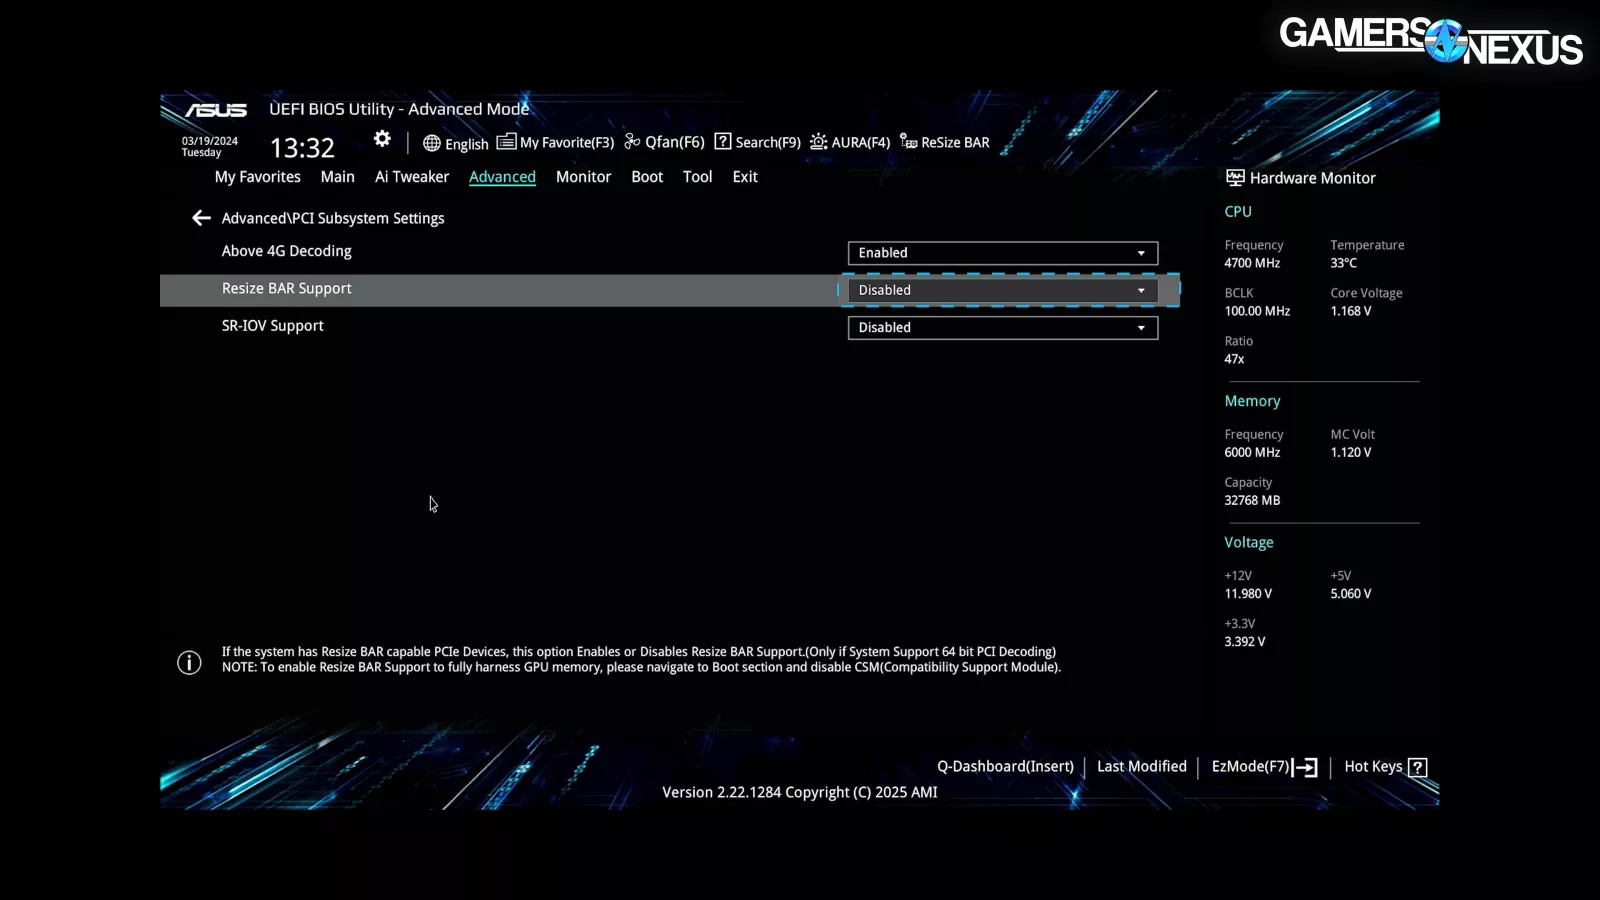This screenshot has width=1600, height=900.
Task: Click the +5V value 5.060 V
Action: [x=1350, y=594]
